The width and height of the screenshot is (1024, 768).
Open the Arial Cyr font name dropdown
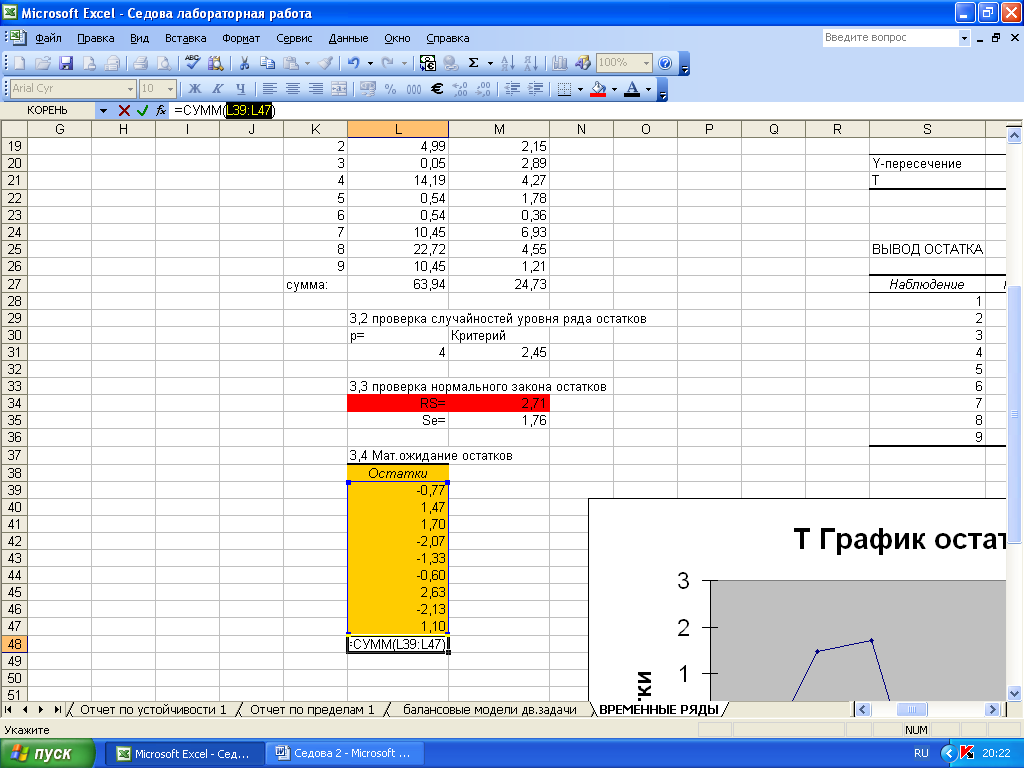tap(130, 89)
